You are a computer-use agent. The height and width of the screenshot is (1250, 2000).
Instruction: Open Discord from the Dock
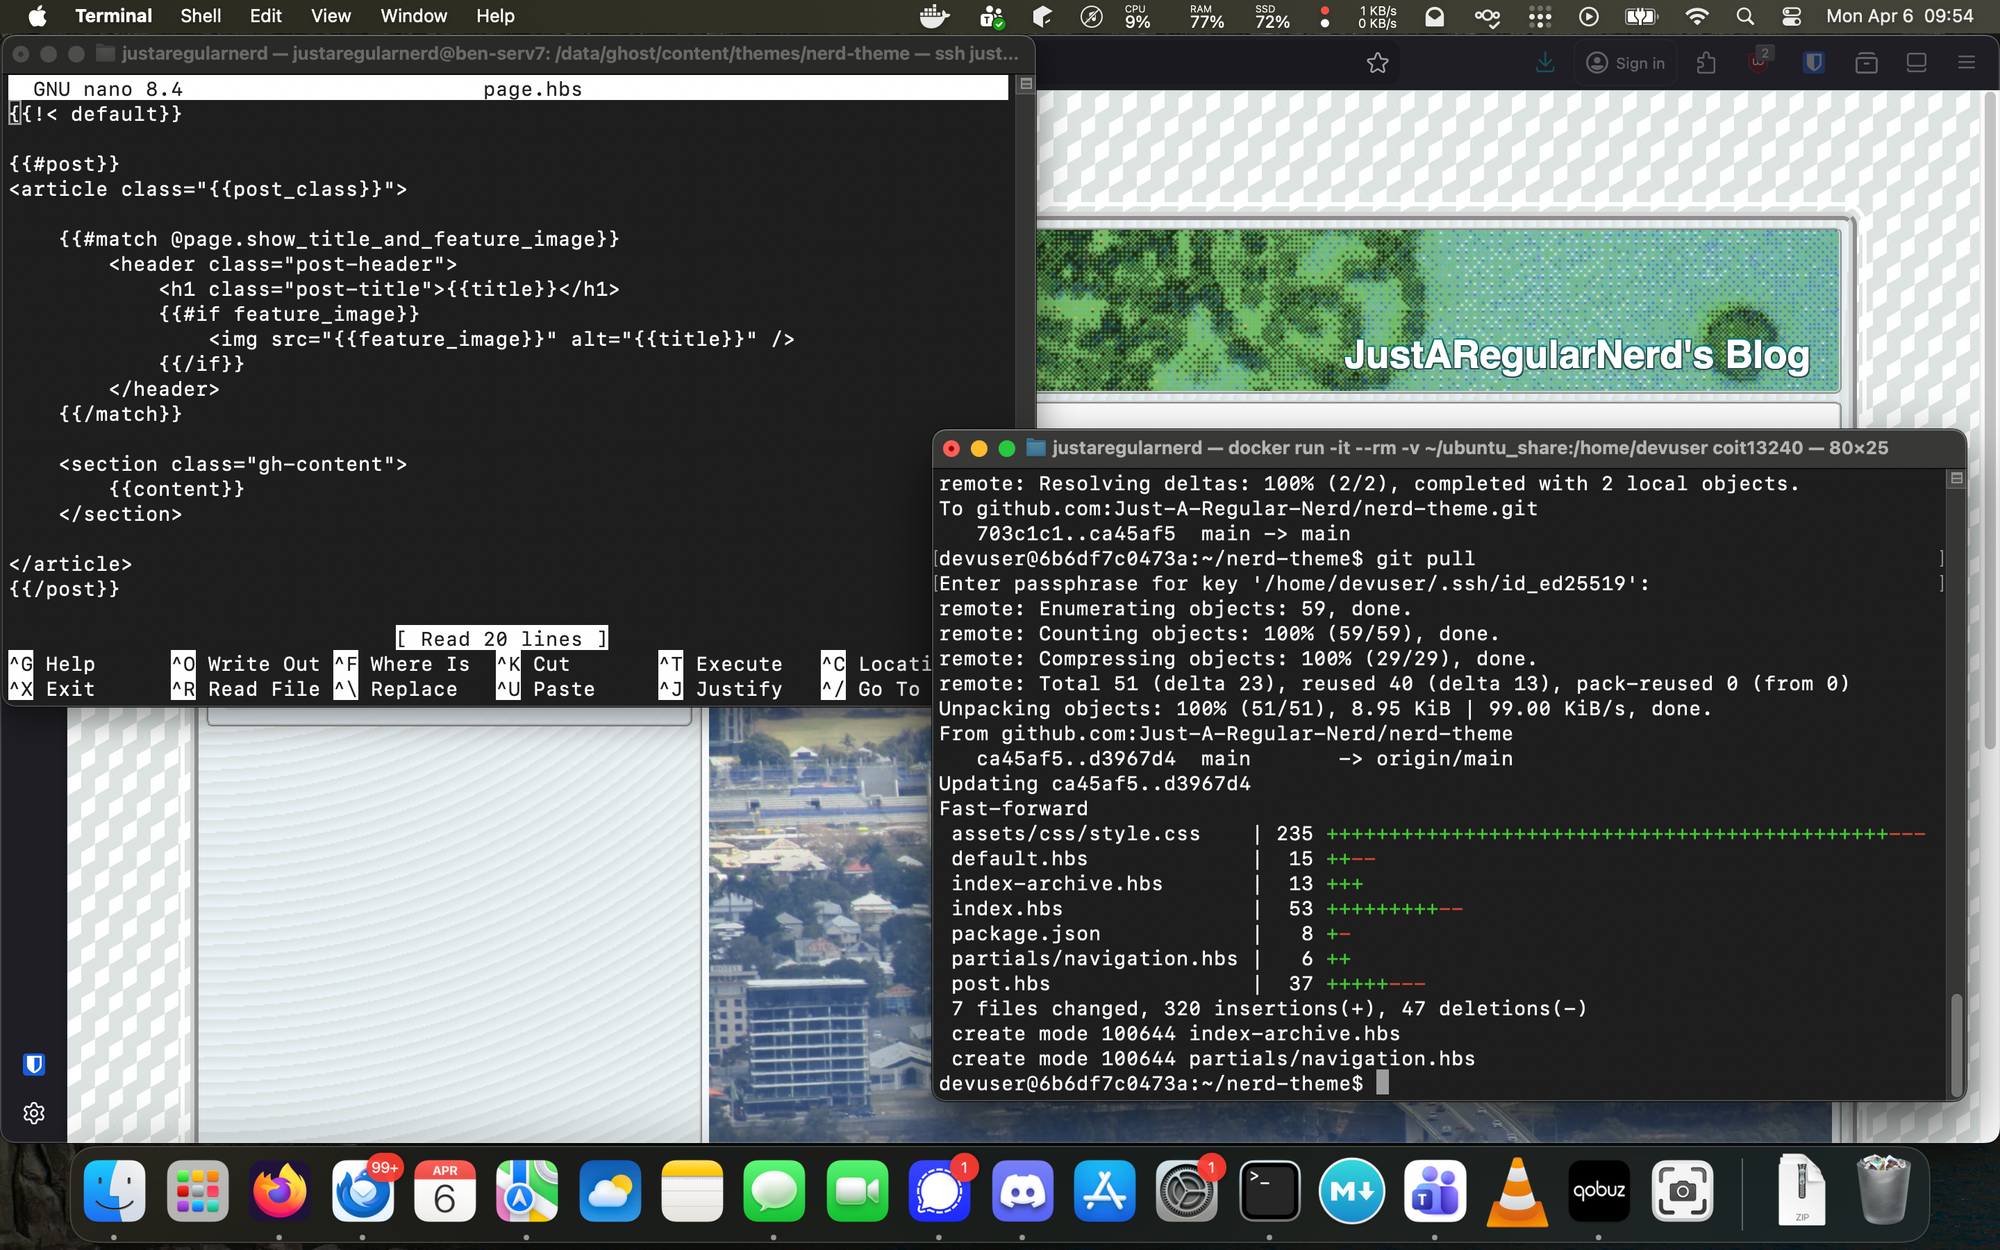1022,1191
